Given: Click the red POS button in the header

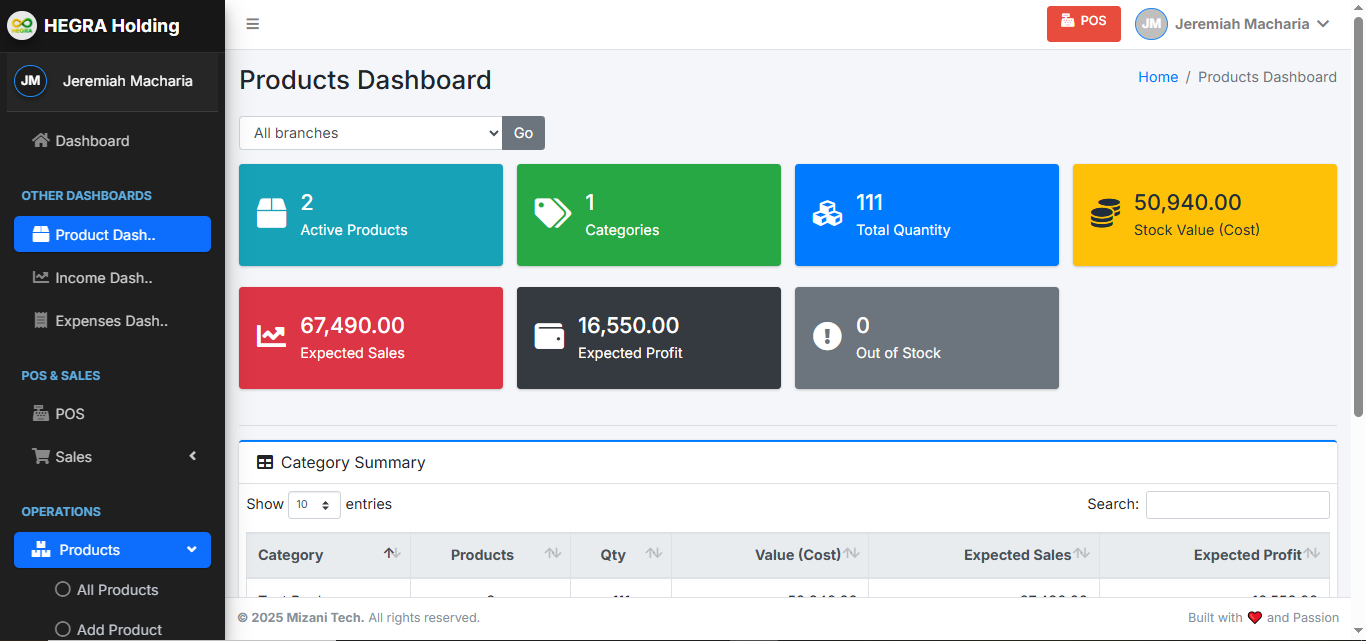Looking at the screenshot, I should (x=1083, y=23).
